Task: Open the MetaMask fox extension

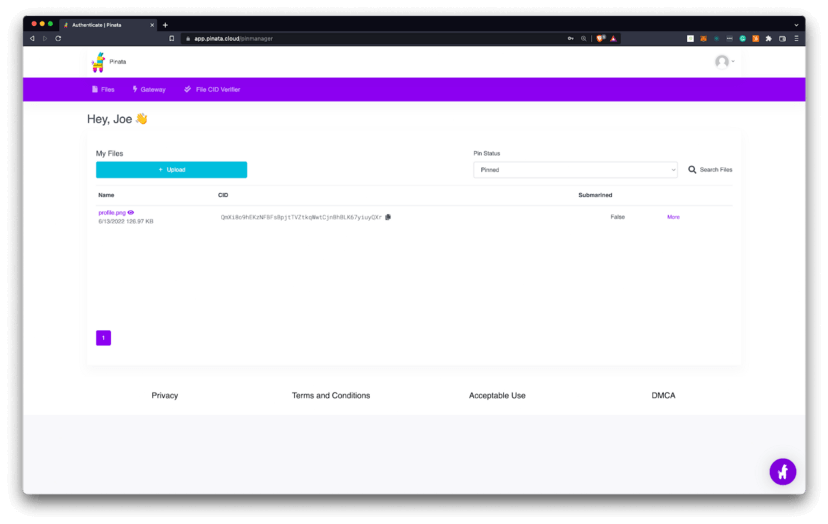Action: 703,38
